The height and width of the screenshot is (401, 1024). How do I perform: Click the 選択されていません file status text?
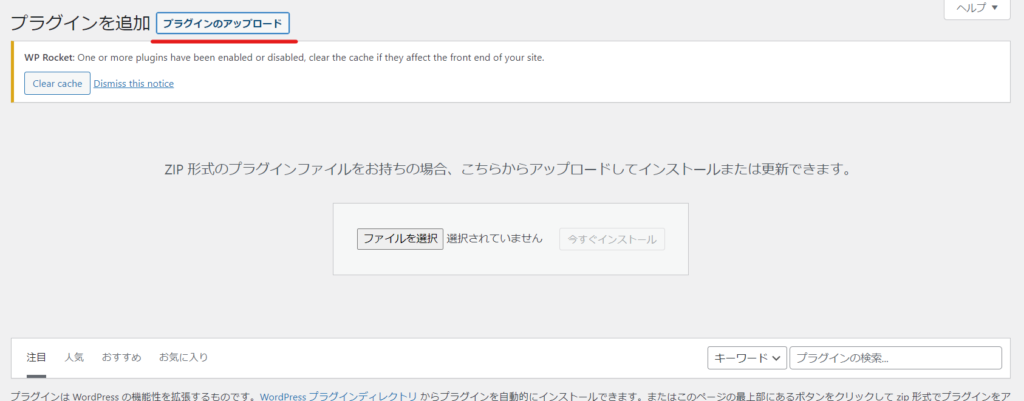tap(494, 239)
